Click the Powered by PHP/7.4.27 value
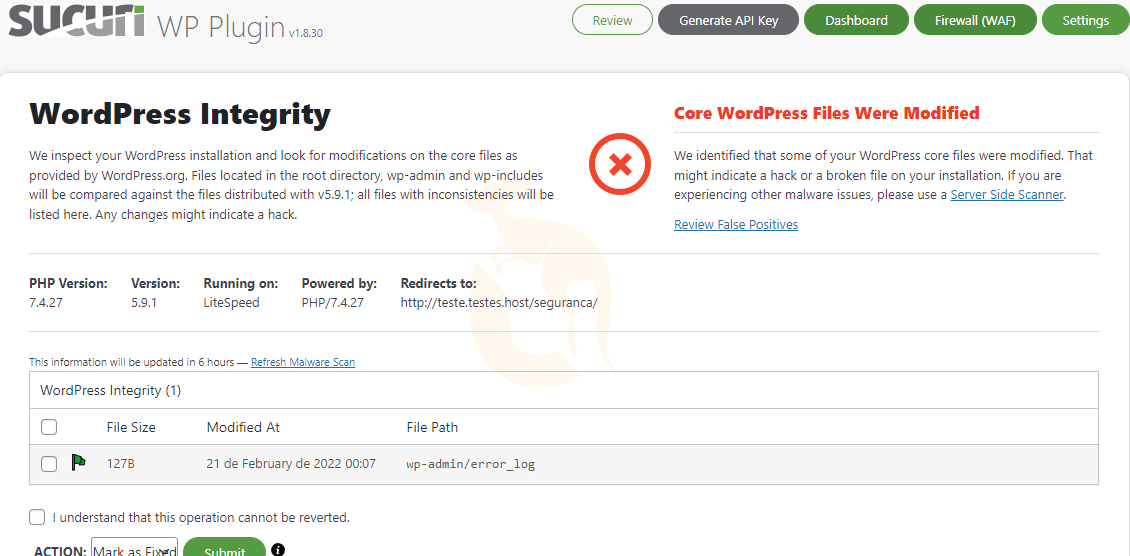The width and height of the screenshot is (1130, 556). (333, 302)
